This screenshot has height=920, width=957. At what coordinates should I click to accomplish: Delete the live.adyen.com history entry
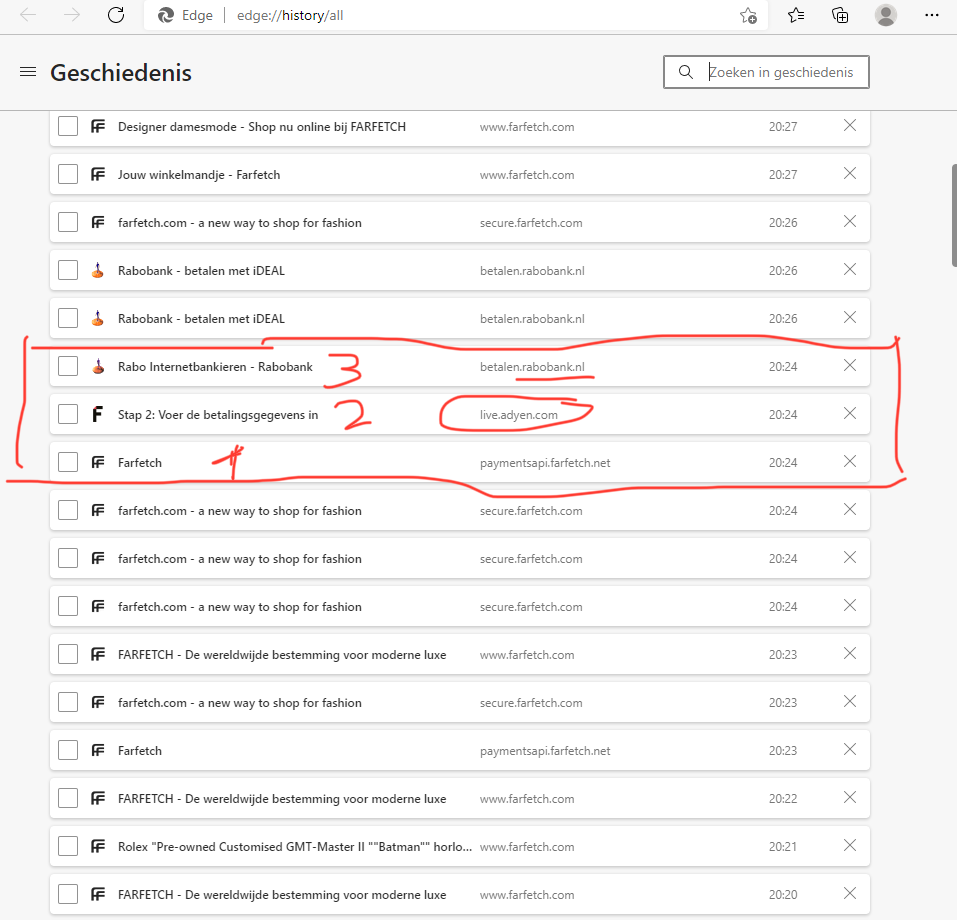(x=850, y=414)
